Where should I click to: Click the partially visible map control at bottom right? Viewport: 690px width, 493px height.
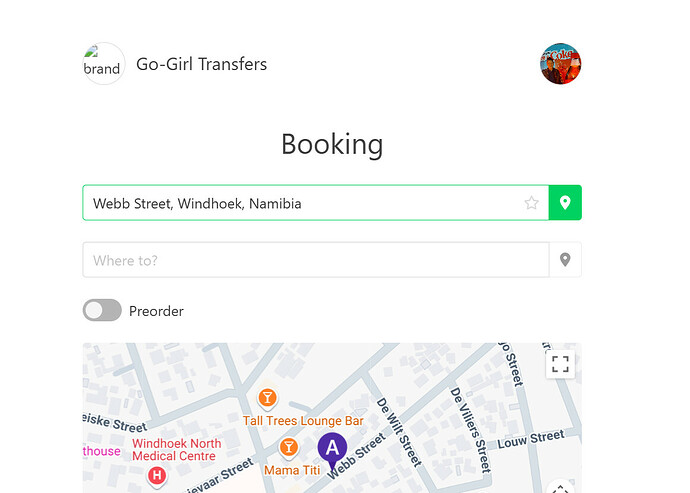pyautogui.click(x=560, y=487)
